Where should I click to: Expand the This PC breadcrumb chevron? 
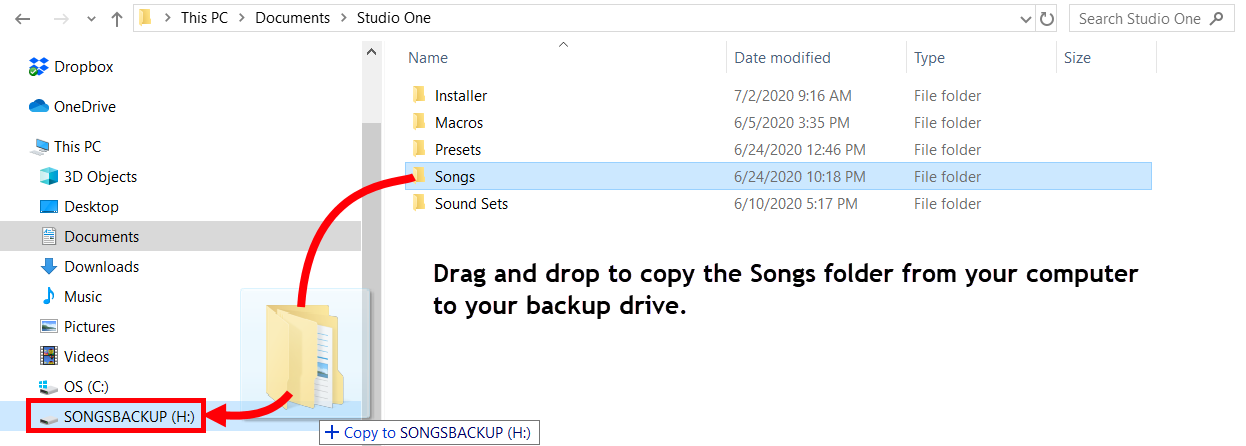[x=242, y=19]
